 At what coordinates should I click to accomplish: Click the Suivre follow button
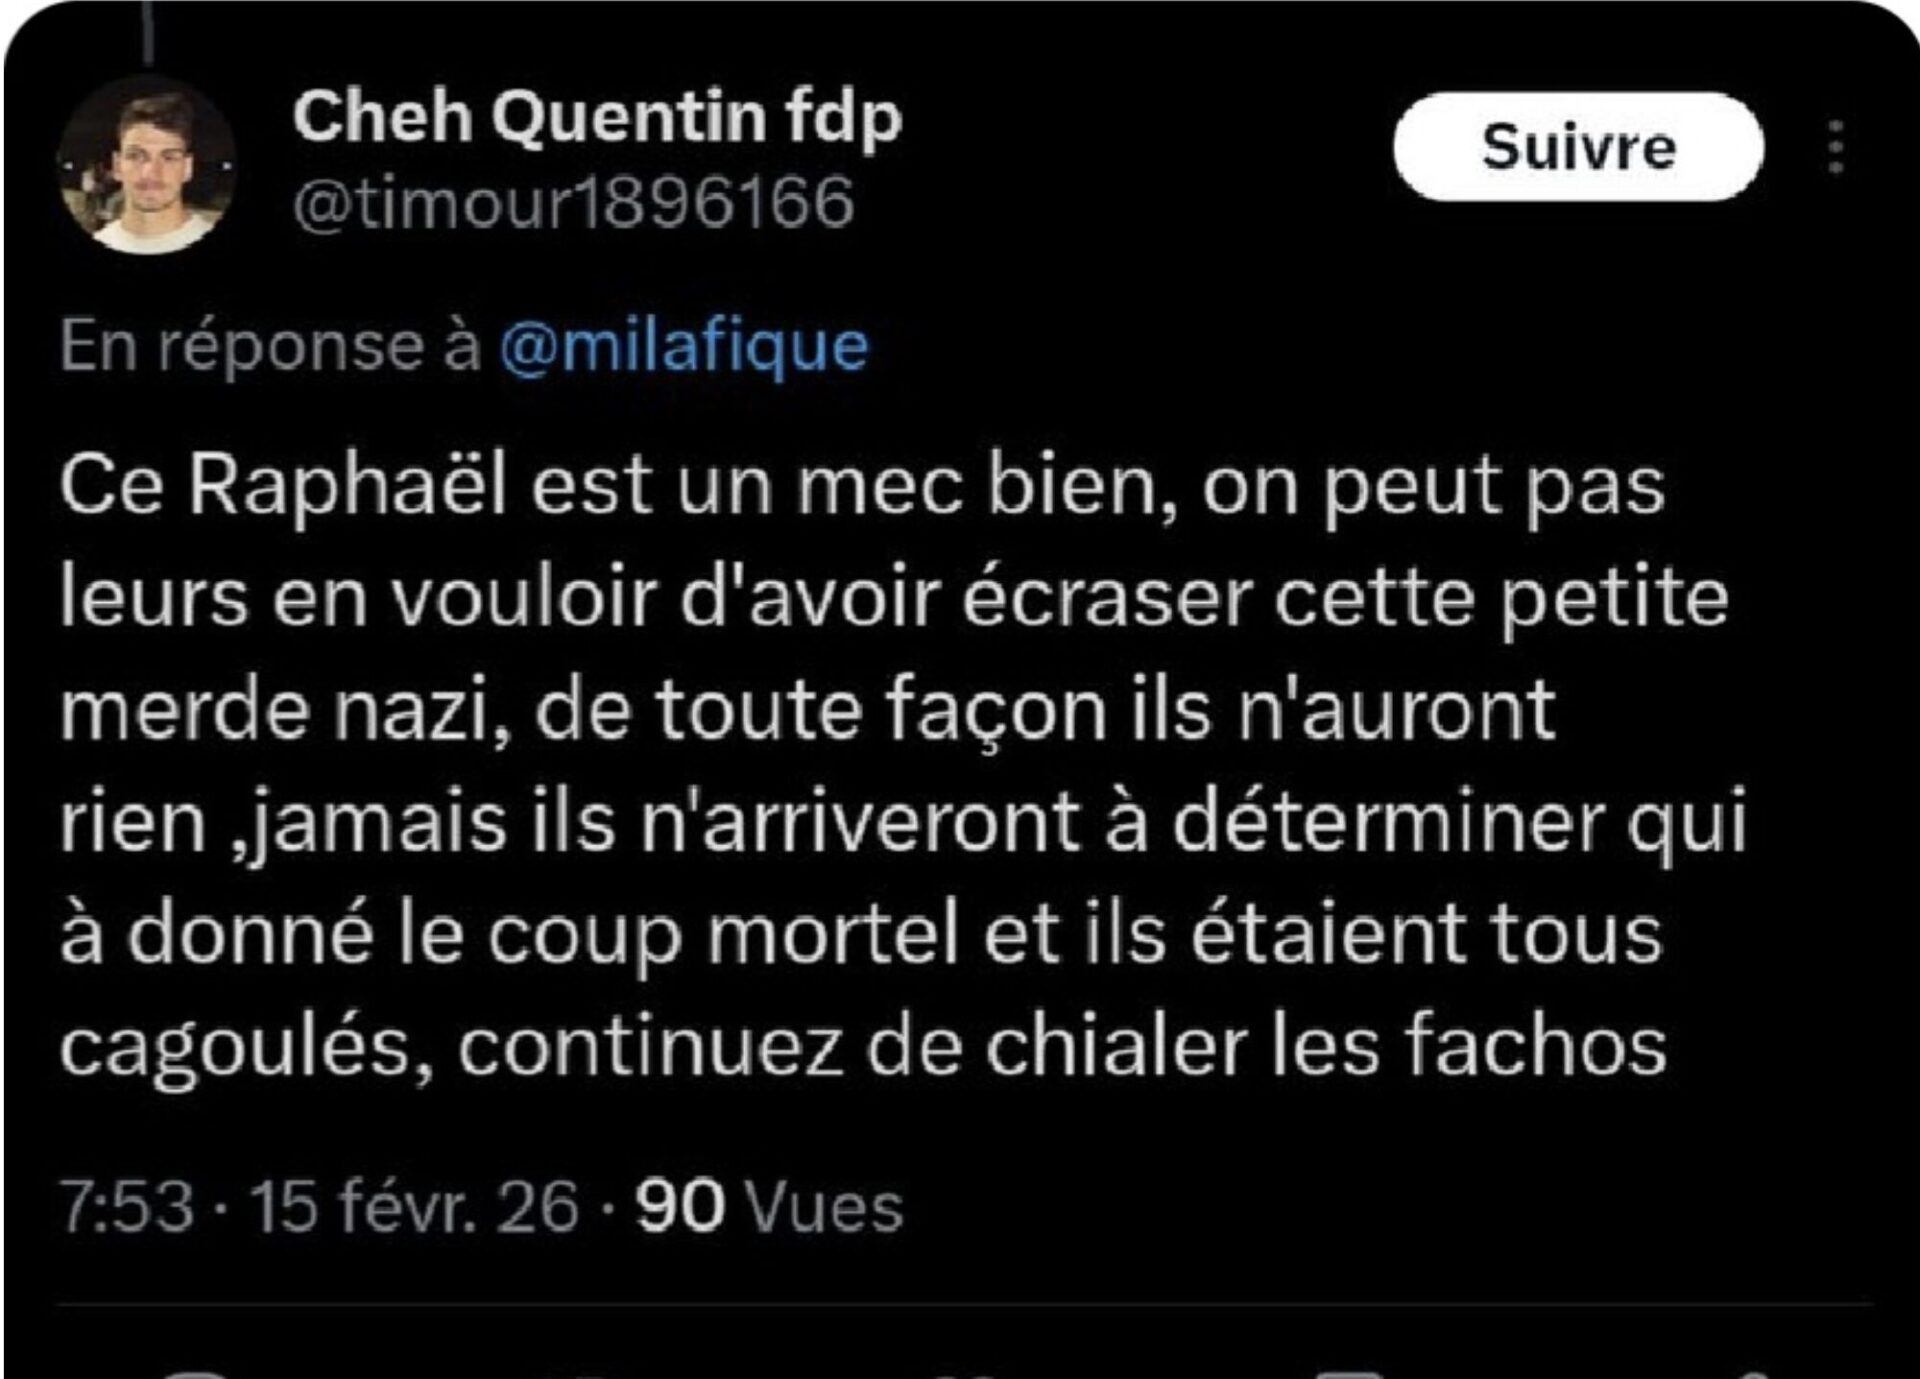click(1577, 147)
